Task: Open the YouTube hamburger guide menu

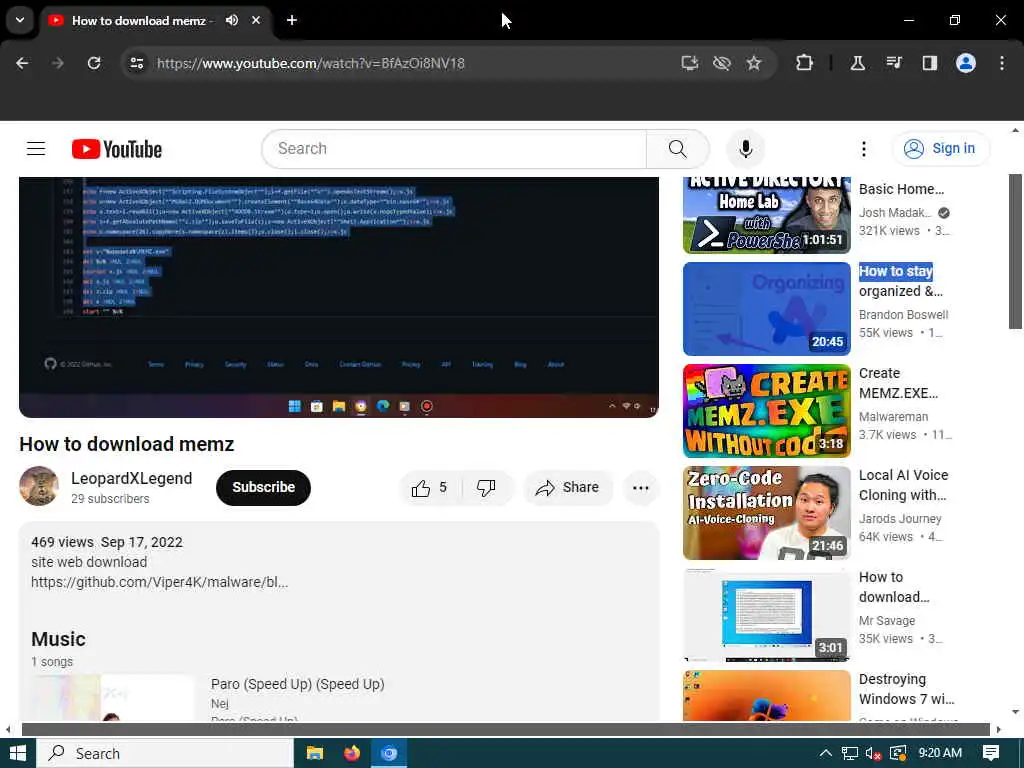Action: coord(36,149)
